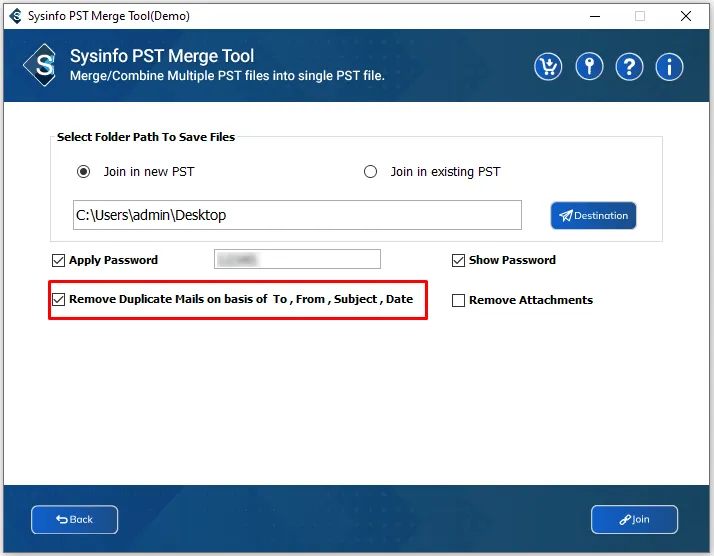Click the app icon in title bar
The height and width of the screenshot is (556, 714).
15,16
